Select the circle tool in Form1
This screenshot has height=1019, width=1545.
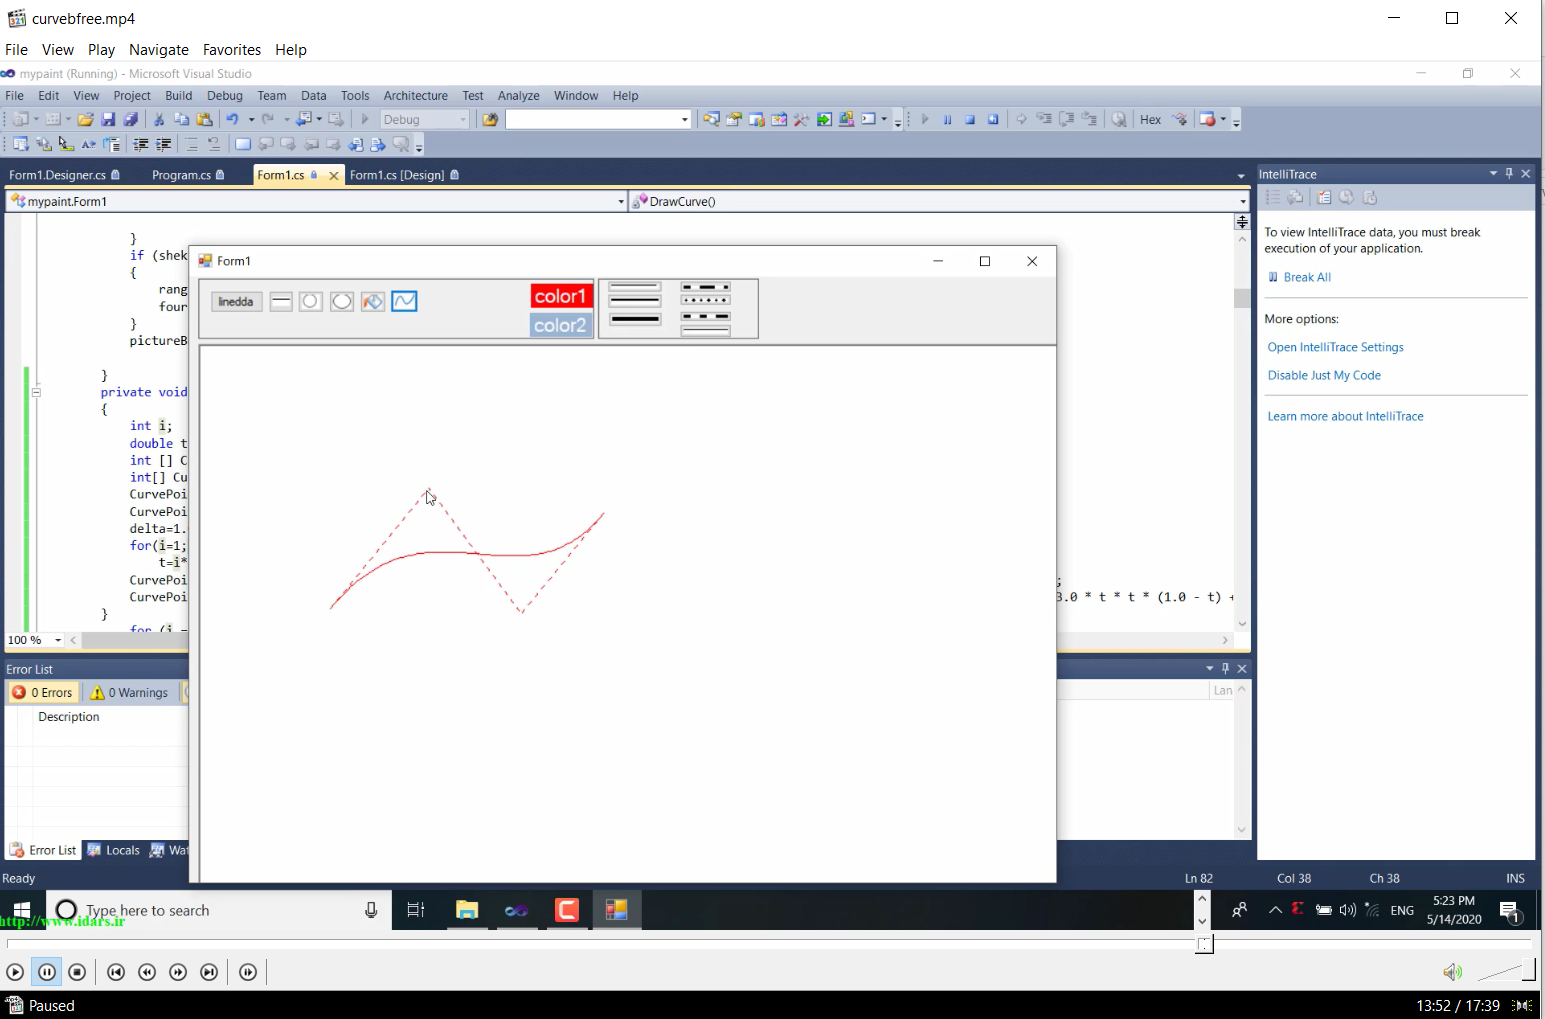[x=311, y=301]
